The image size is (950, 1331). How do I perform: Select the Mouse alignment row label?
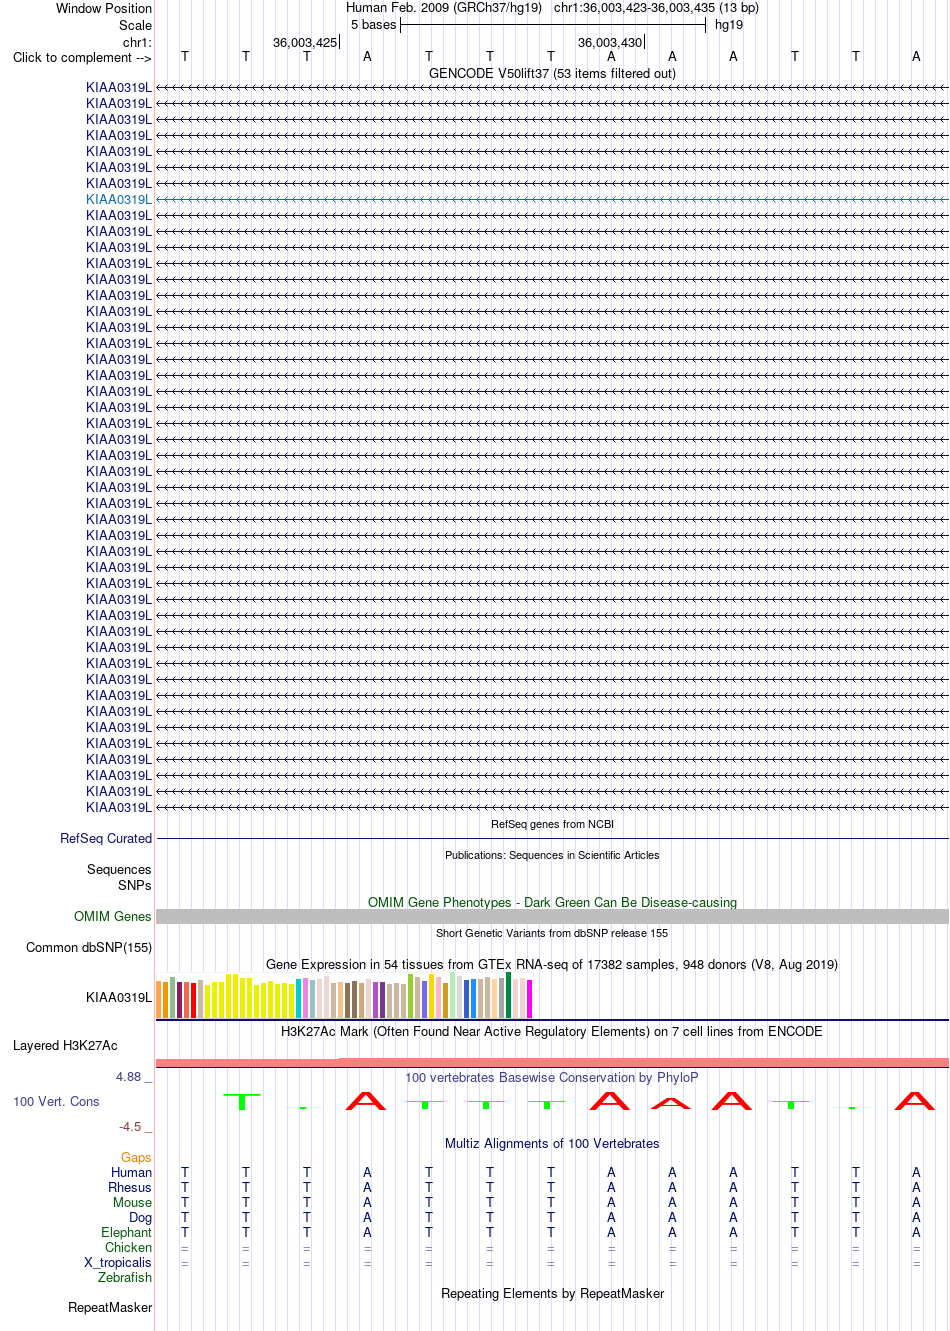pos(132,1202)
